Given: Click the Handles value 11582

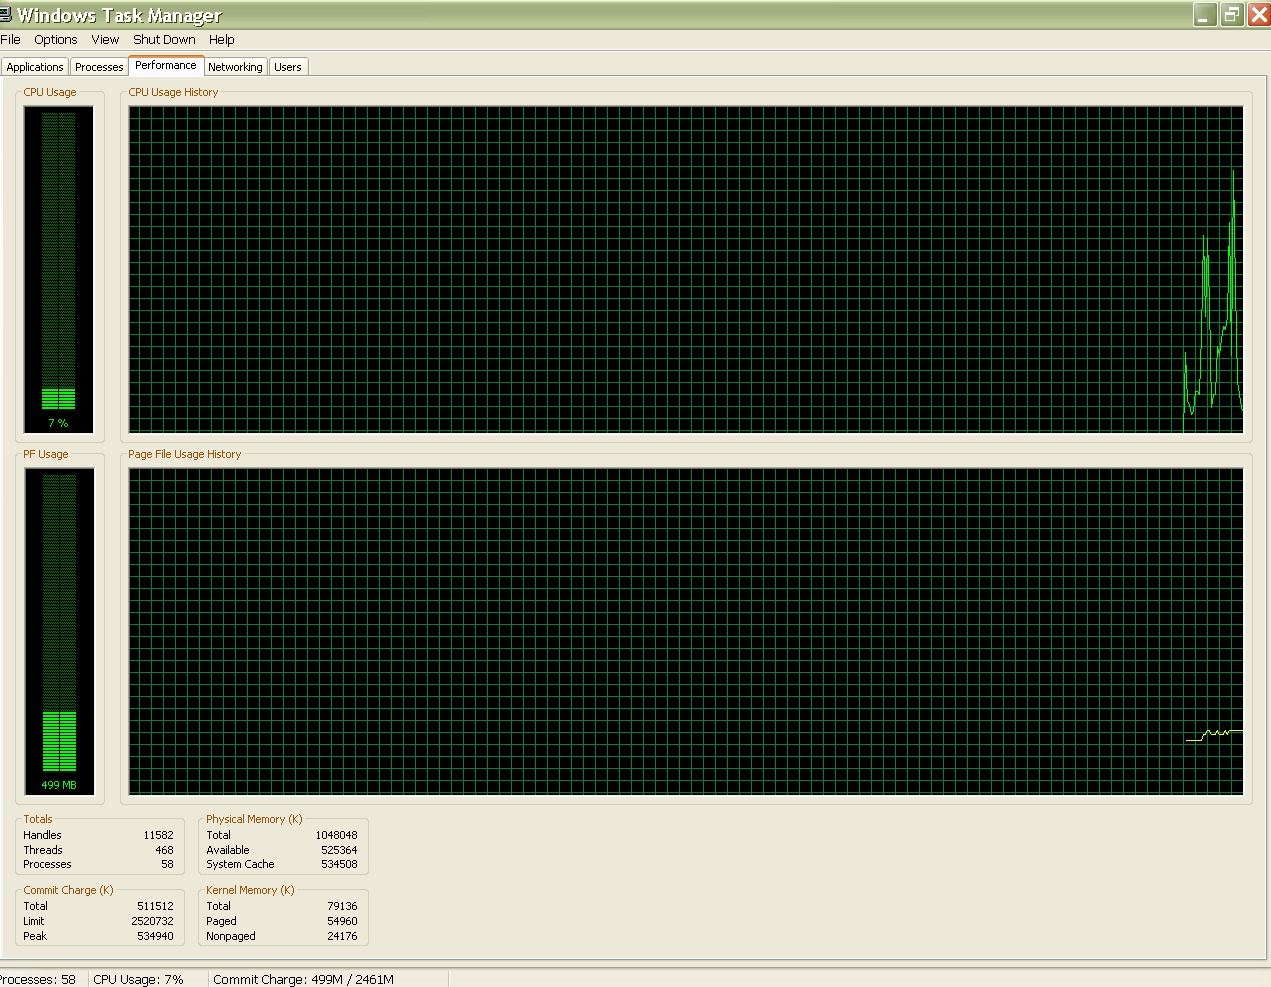Looking at the screenshot, I should pos(158,835).
